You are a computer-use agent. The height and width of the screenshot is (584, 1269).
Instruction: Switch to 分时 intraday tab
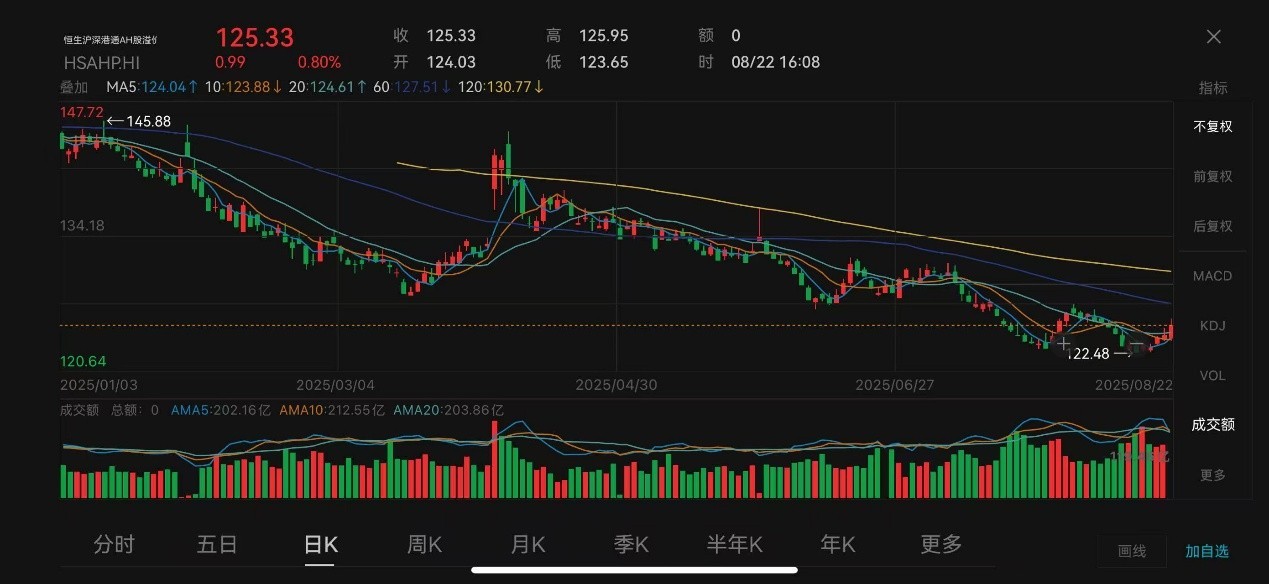click(x=114, y=544)
